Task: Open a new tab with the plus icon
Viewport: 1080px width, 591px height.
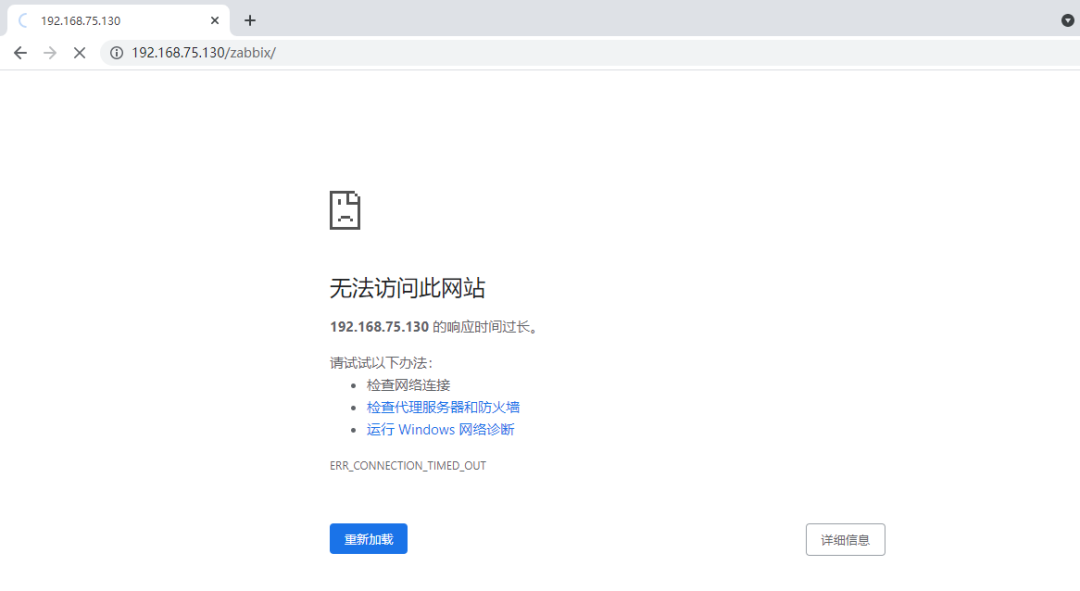Action: [x=250, y=20]
